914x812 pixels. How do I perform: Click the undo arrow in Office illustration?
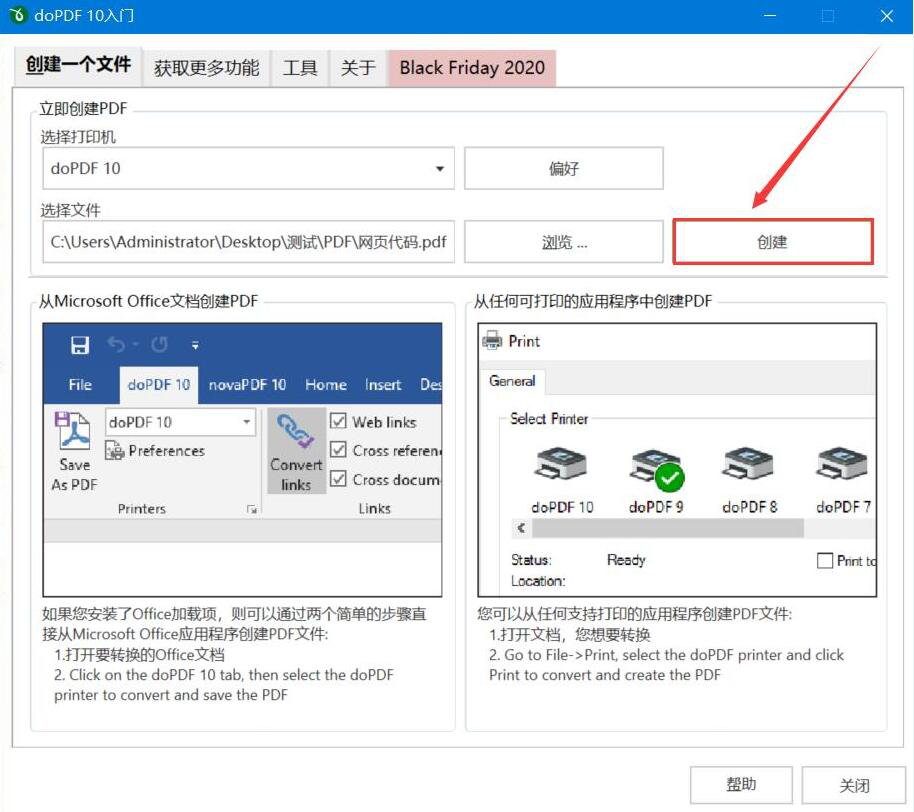(116, 345)
